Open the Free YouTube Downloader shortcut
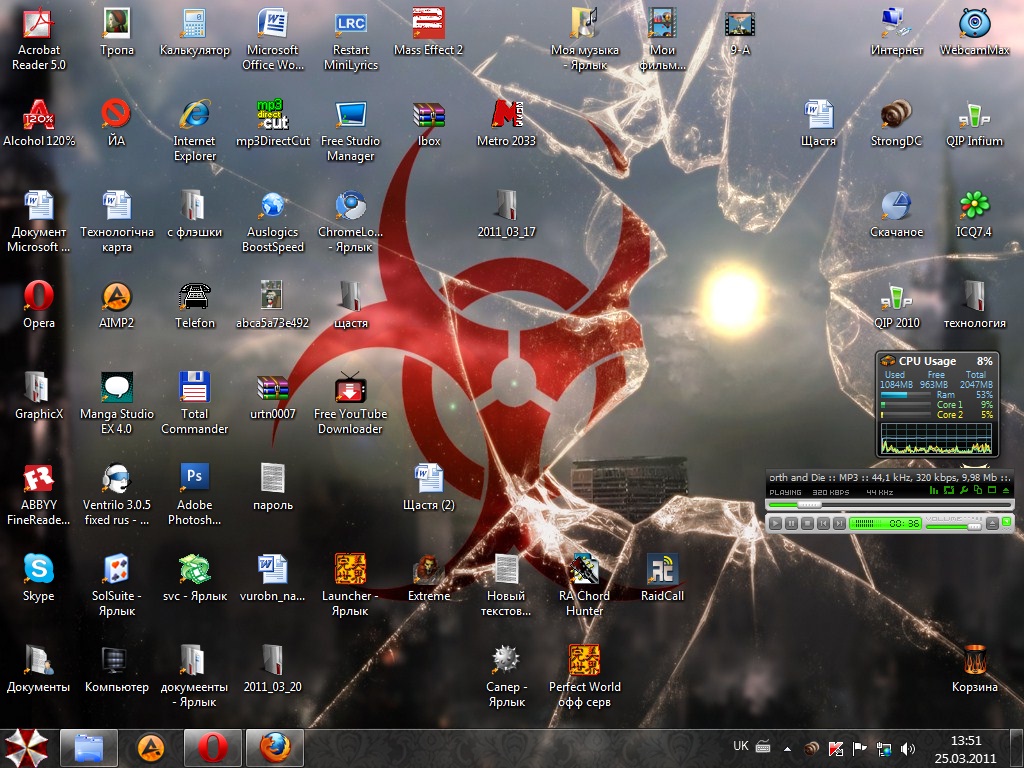This screenshot has height=768, width=1024. click(x=350, y=387)
